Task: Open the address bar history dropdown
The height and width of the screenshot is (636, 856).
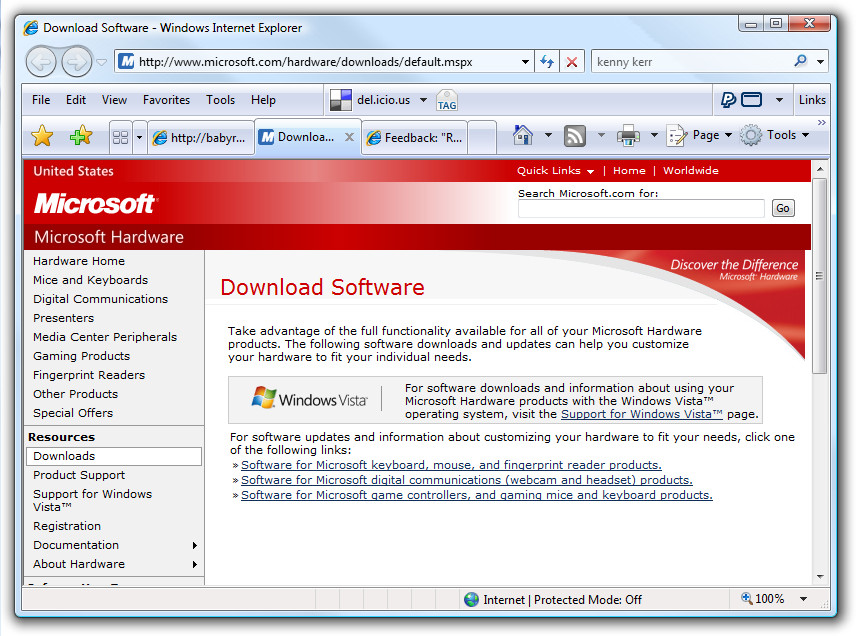Action: 525,62
